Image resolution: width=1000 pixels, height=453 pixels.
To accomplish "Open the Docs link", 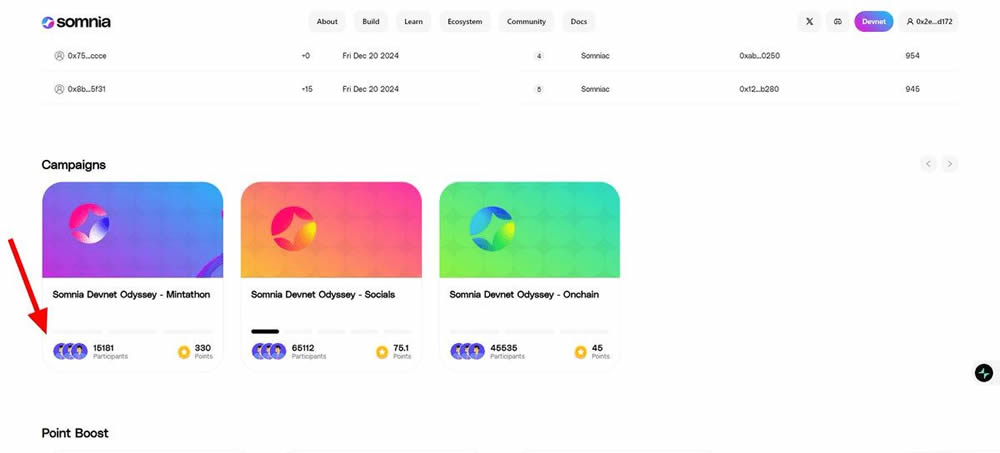I will point(578,22).
